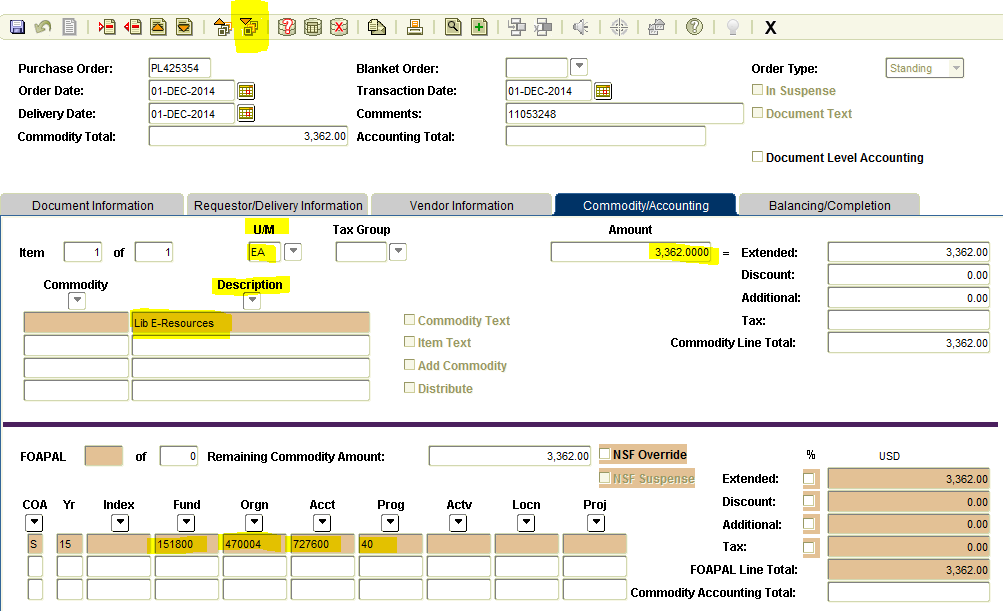Click the Fund field containing 151800
This screenshot has width=1003, height=611.
187,544
